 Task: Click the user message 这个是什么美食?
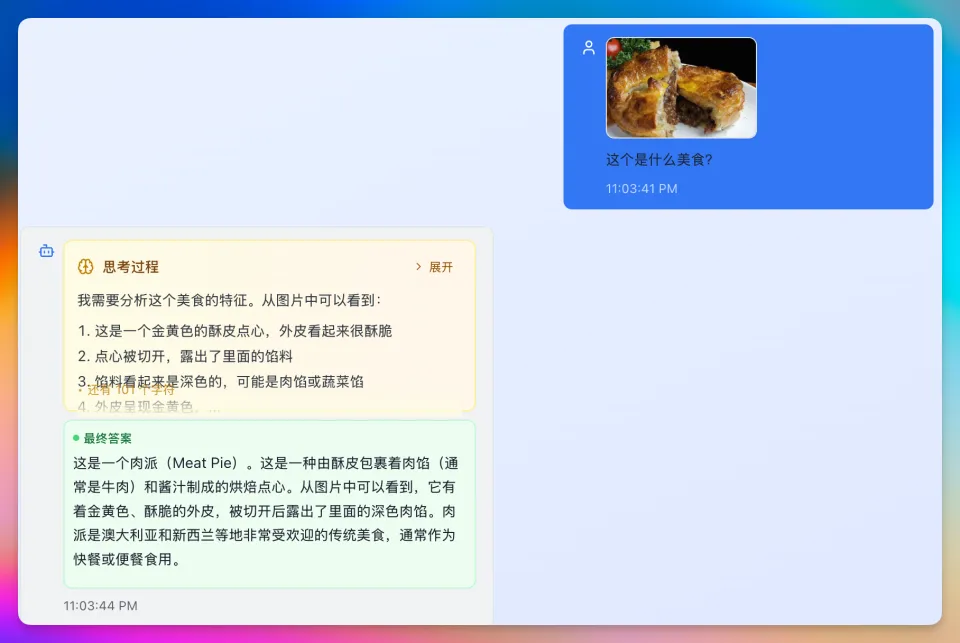pos(659,159)
